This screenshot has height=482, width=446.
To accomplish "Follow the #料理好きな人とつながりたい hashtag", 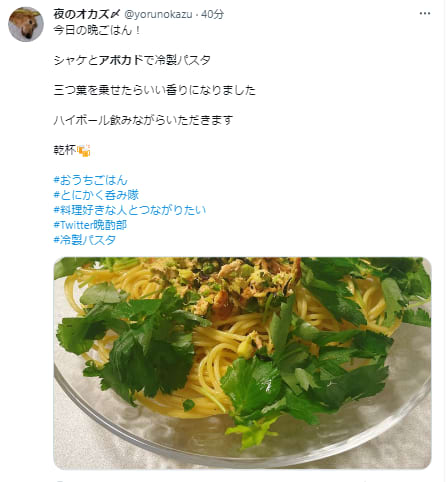I will [130, 210].
